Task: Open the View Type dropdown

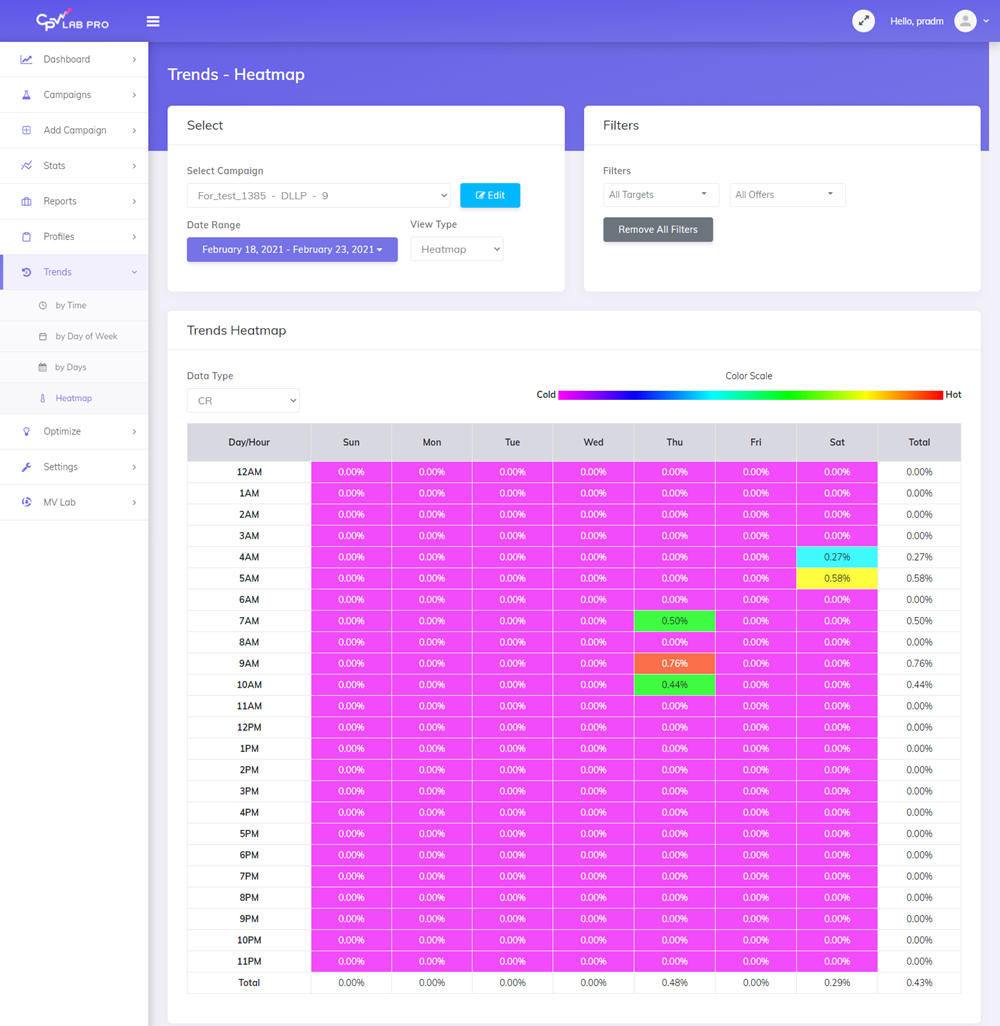Action: coord(456,249)
